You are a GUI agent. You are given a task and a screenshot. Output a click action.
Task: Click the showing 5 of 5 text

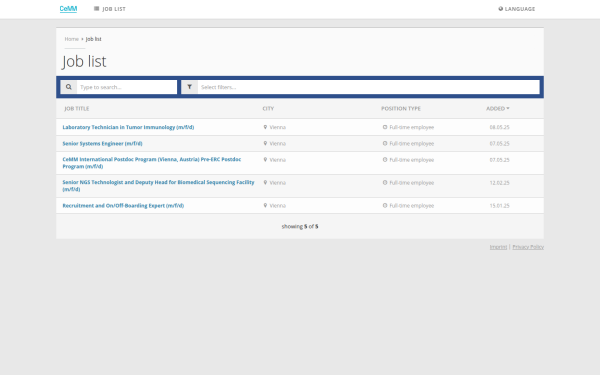click(300, 227)
